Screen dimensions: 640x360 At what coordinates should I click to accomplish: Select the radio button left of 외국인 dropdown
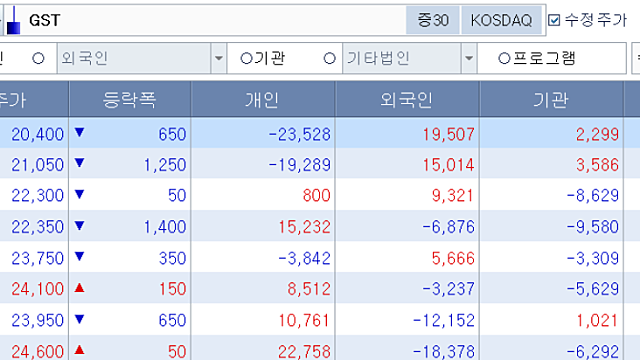point(38,58)
